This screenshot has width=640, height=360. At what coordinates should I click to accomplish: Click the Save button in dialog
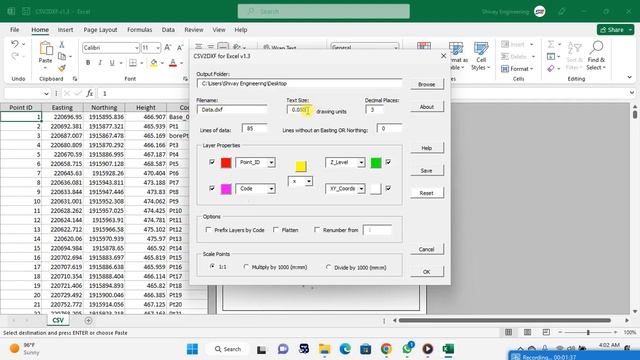tap(427, 171)
